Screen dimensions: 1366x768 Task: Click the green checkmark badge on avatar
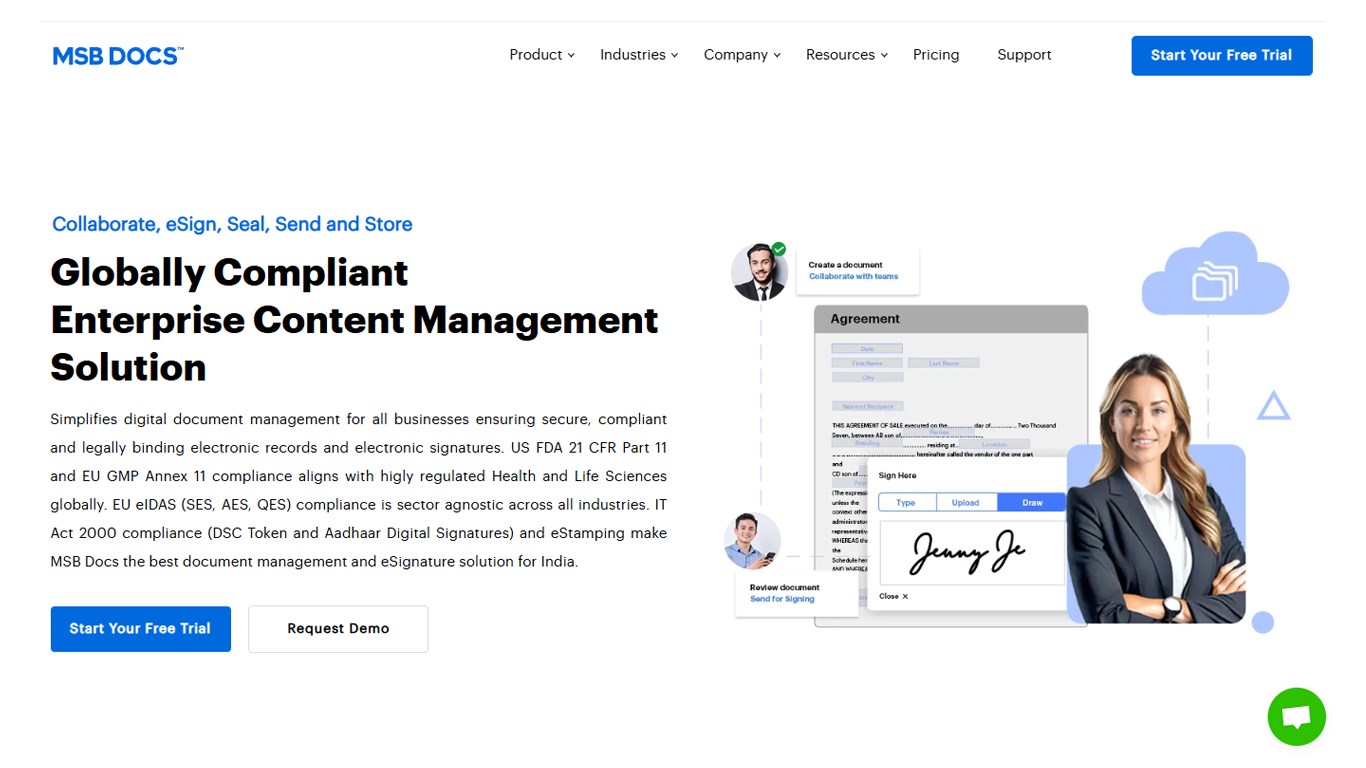coord(779,249)
